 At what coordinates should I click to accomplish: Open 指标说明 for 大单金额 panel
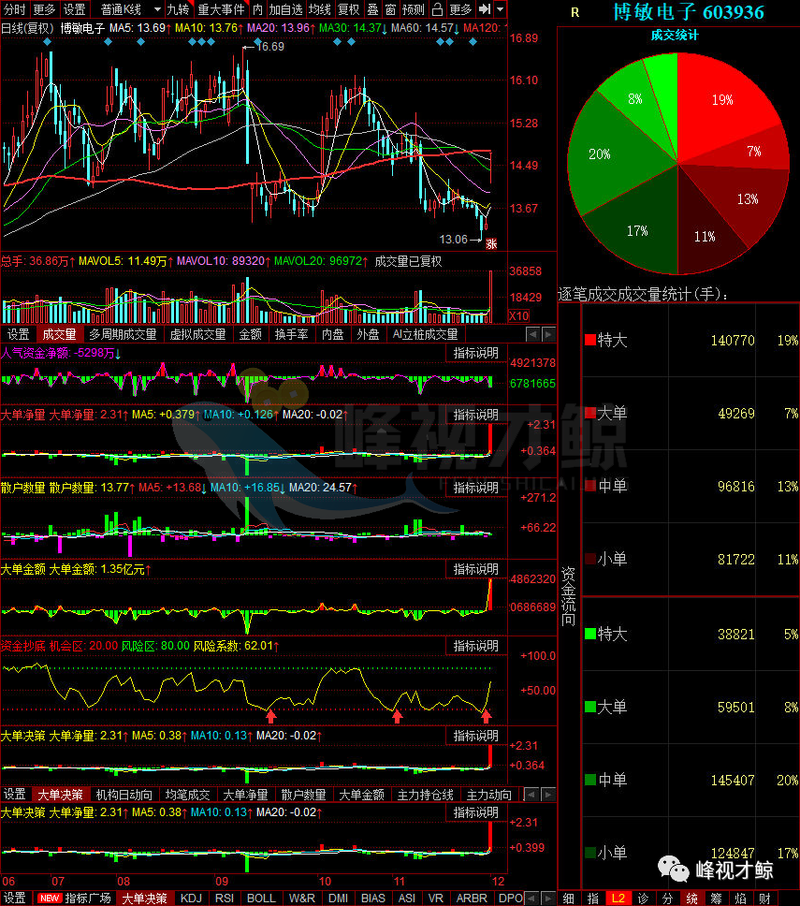pos(476,569)
